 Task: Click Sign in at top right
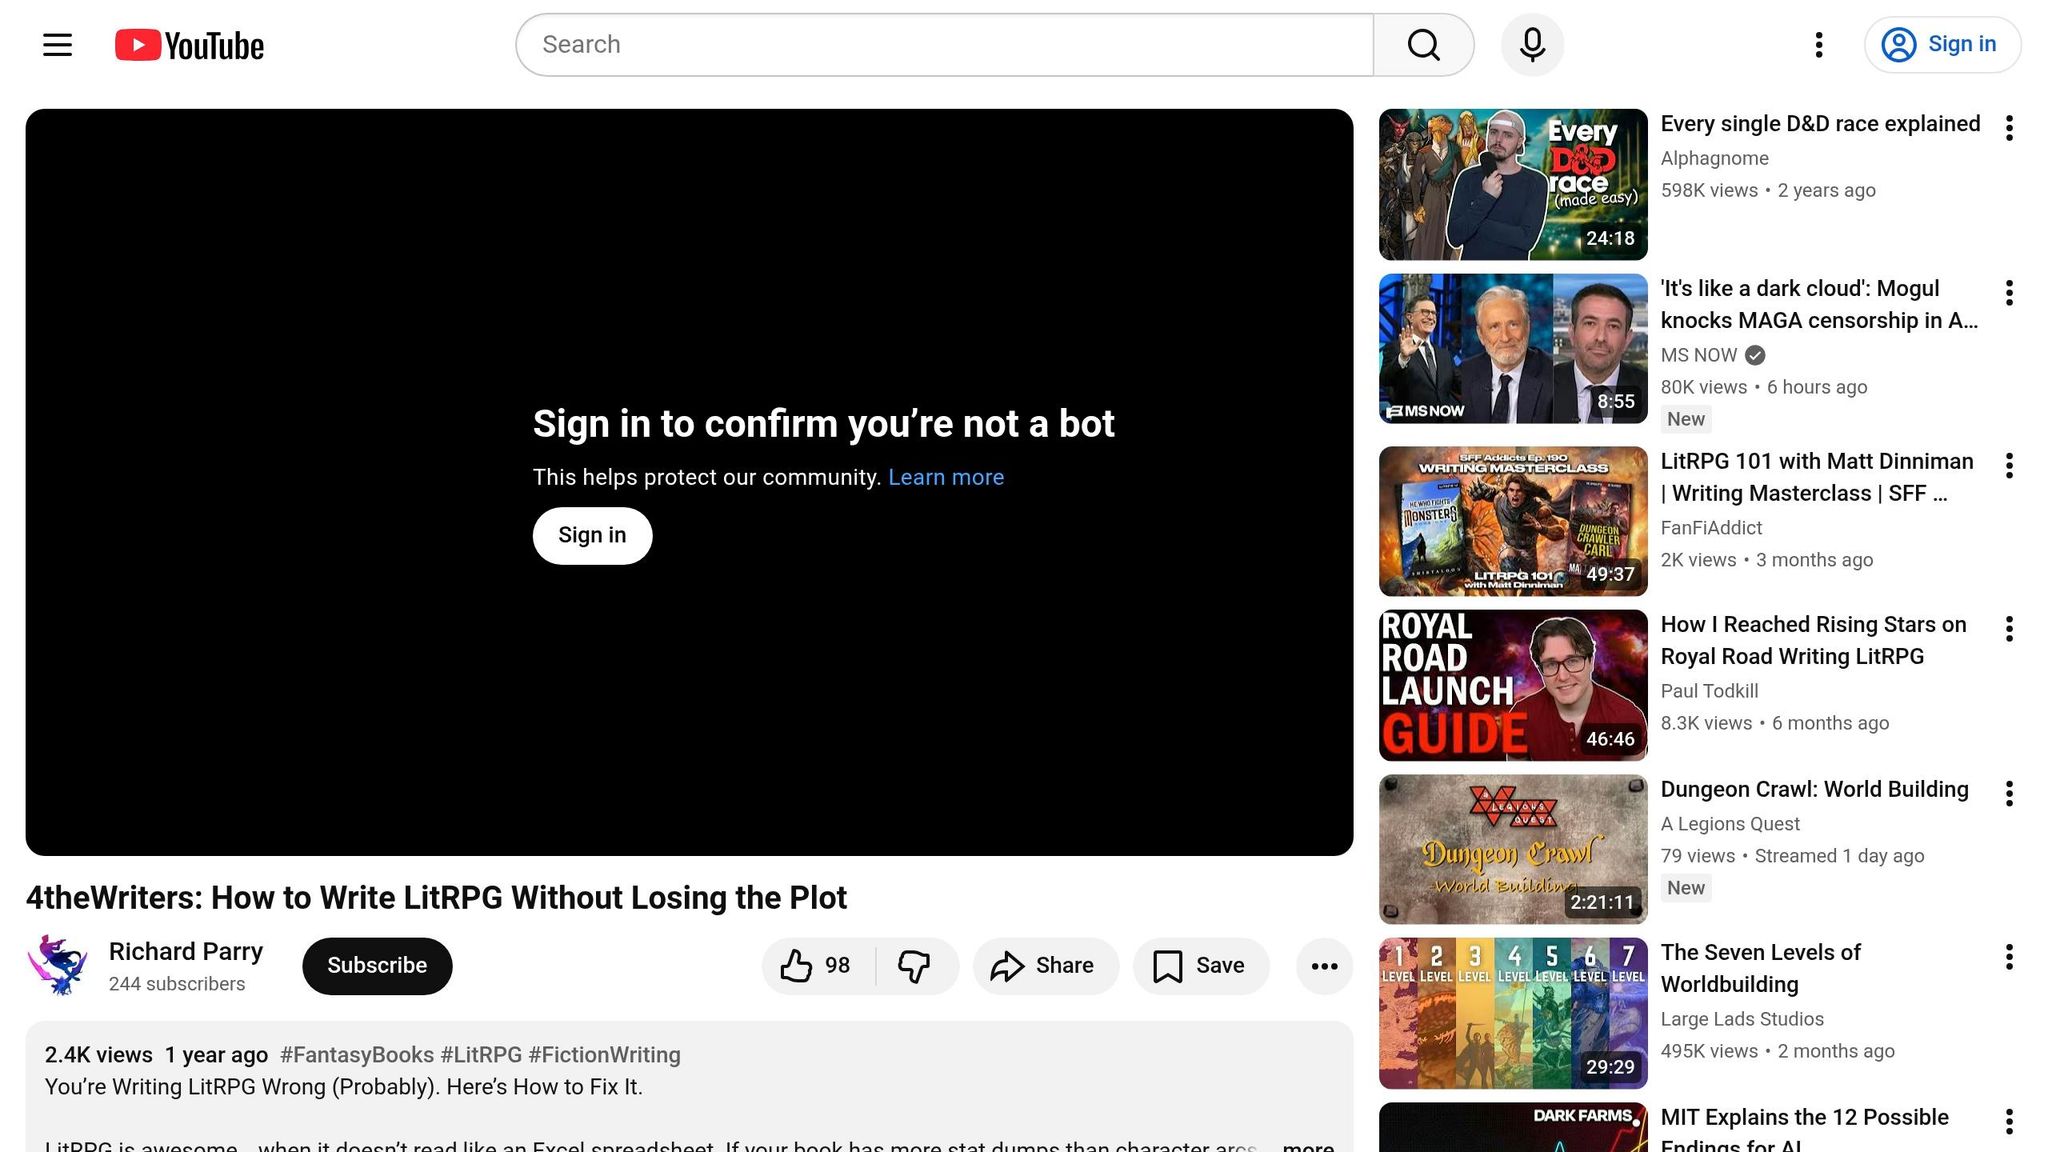click(1942, 45)
